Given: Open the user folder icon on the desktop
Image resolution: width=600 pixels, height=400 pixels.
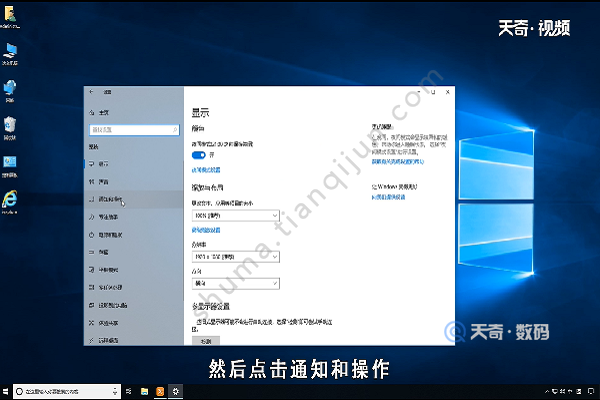Looking at the screenshot, I should pyautogui.click(x=10, y=17).
